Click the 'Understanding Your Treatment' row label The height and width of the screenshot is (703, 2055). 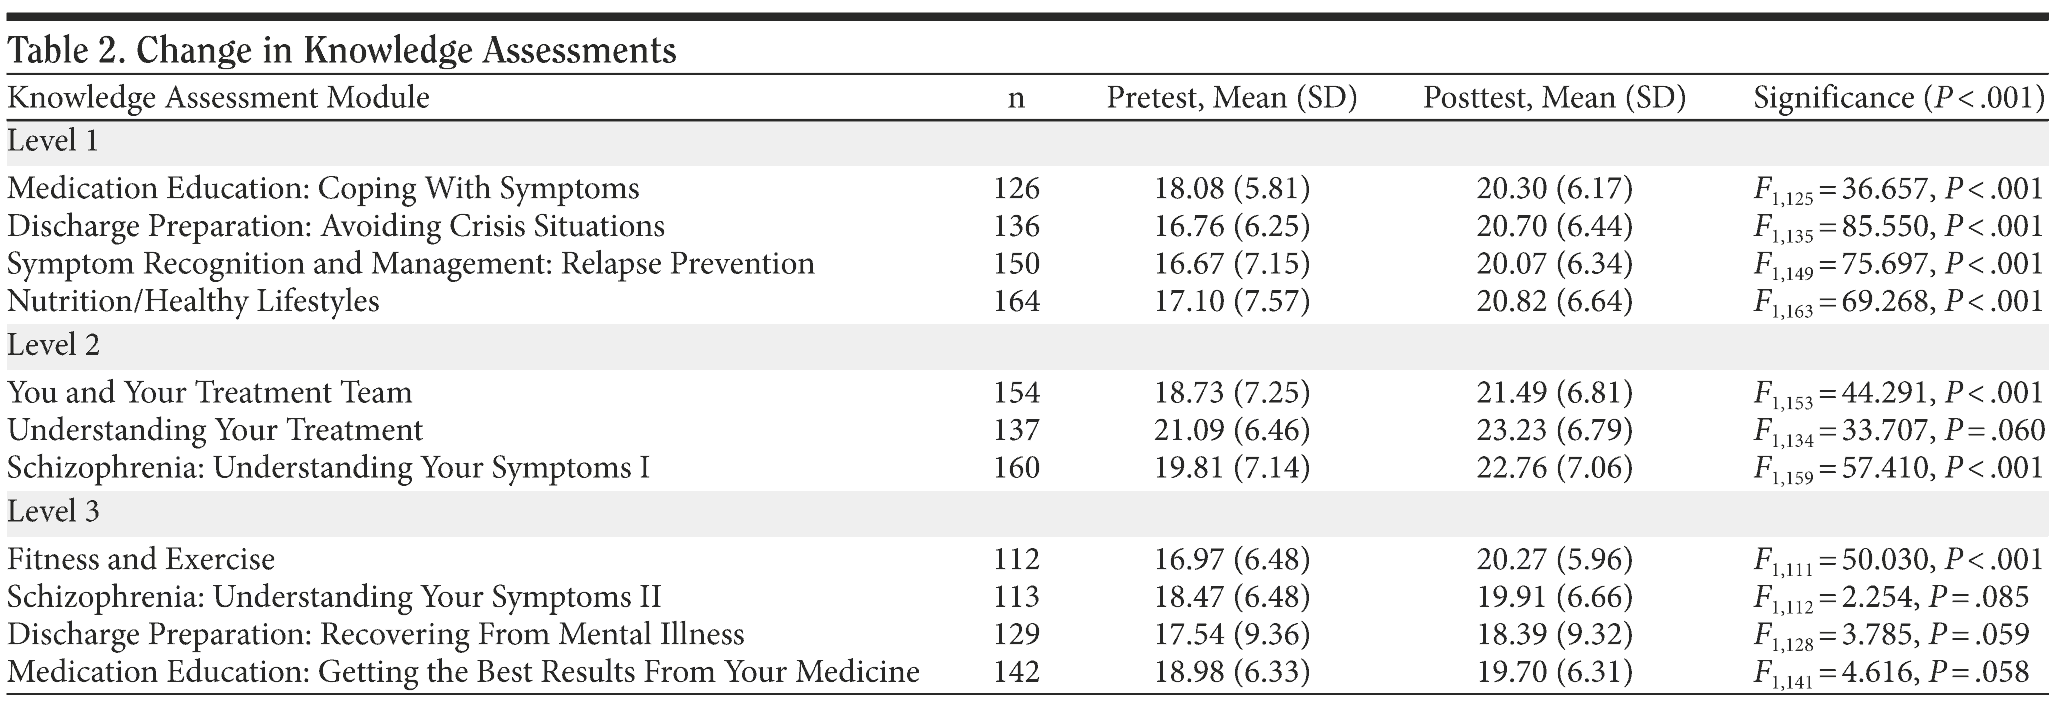pos(215,431)
